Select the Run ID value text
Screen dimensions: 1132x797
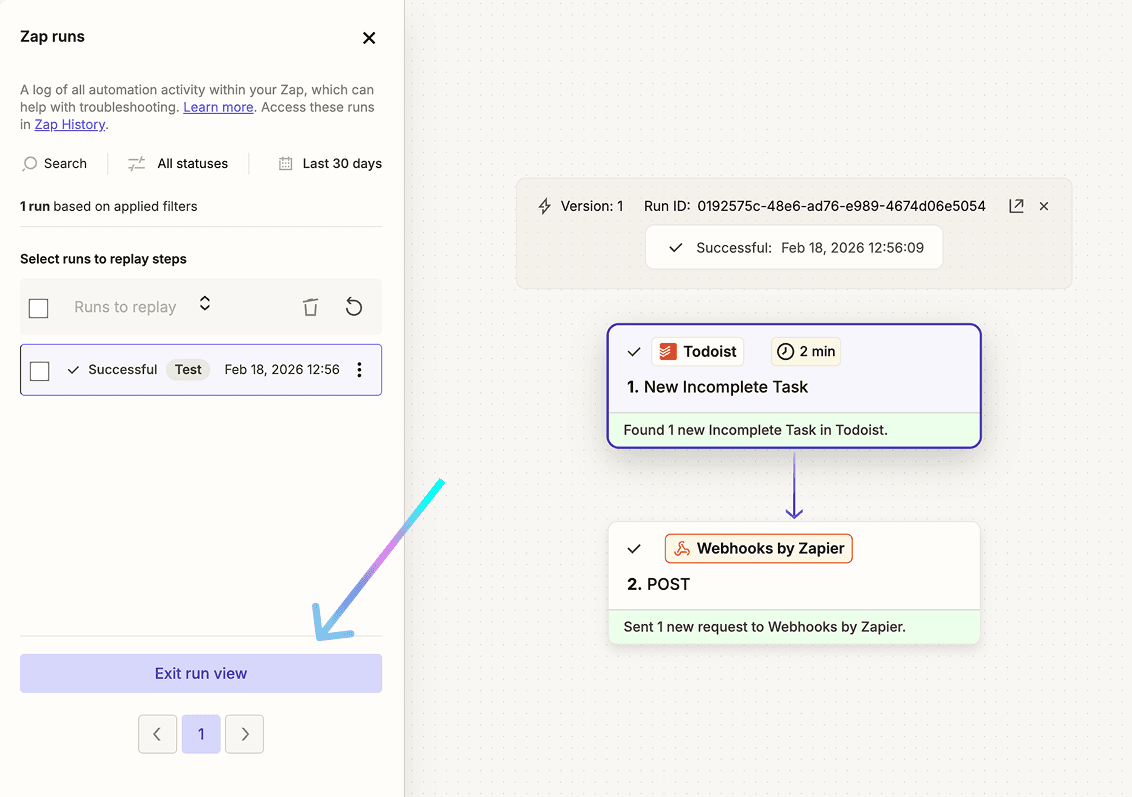click(x=841, y=206)
